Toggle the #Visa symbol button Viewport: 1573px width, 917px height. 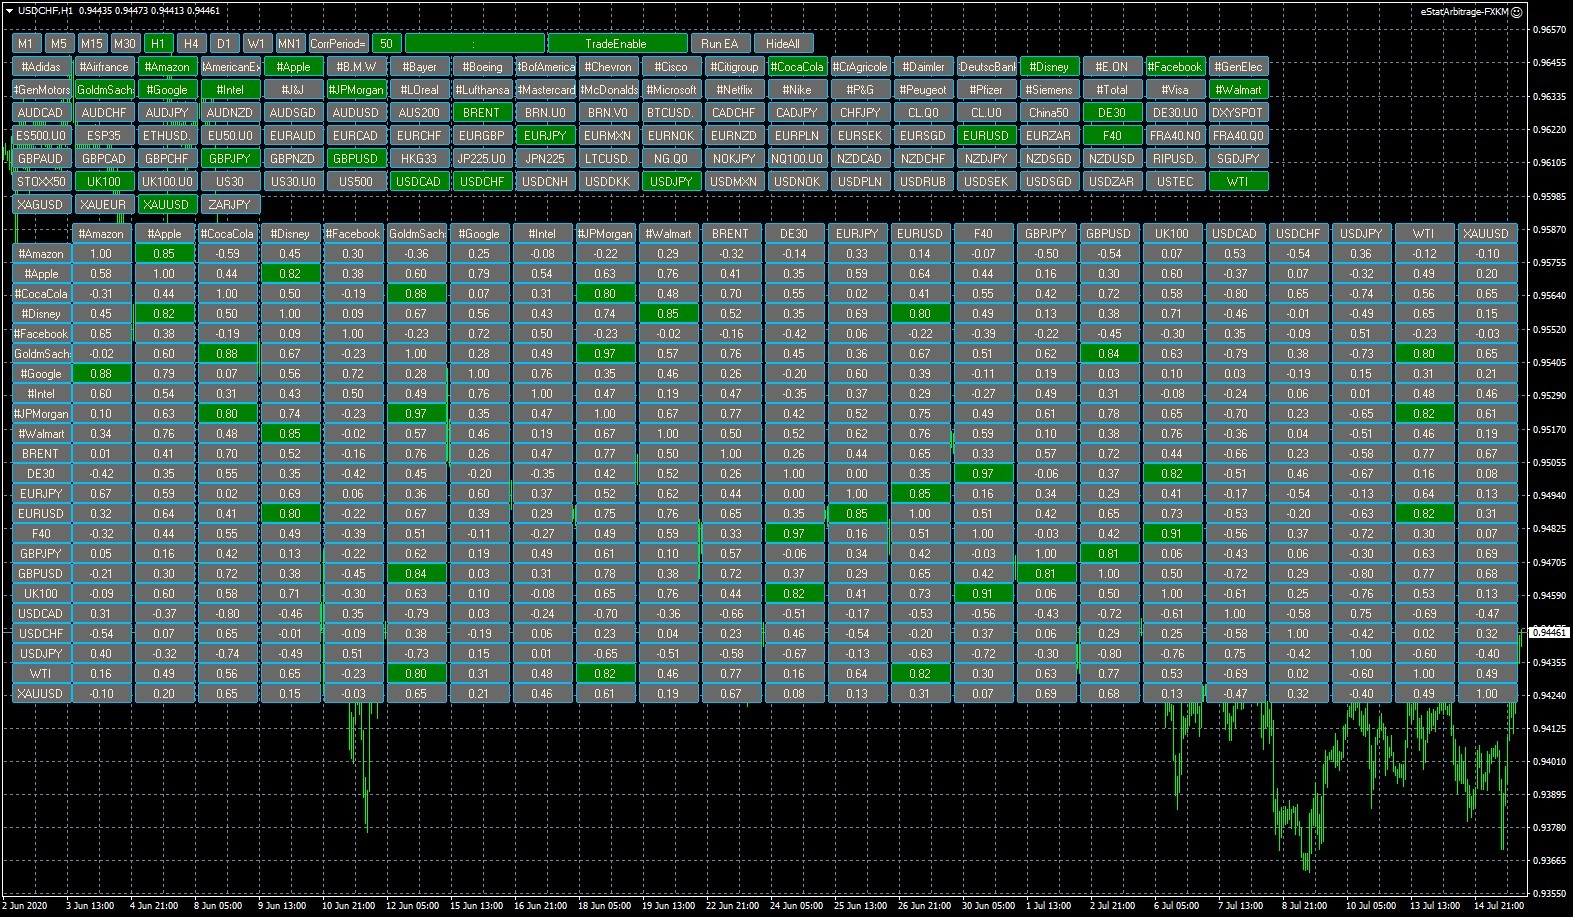tap(1175, 90)
